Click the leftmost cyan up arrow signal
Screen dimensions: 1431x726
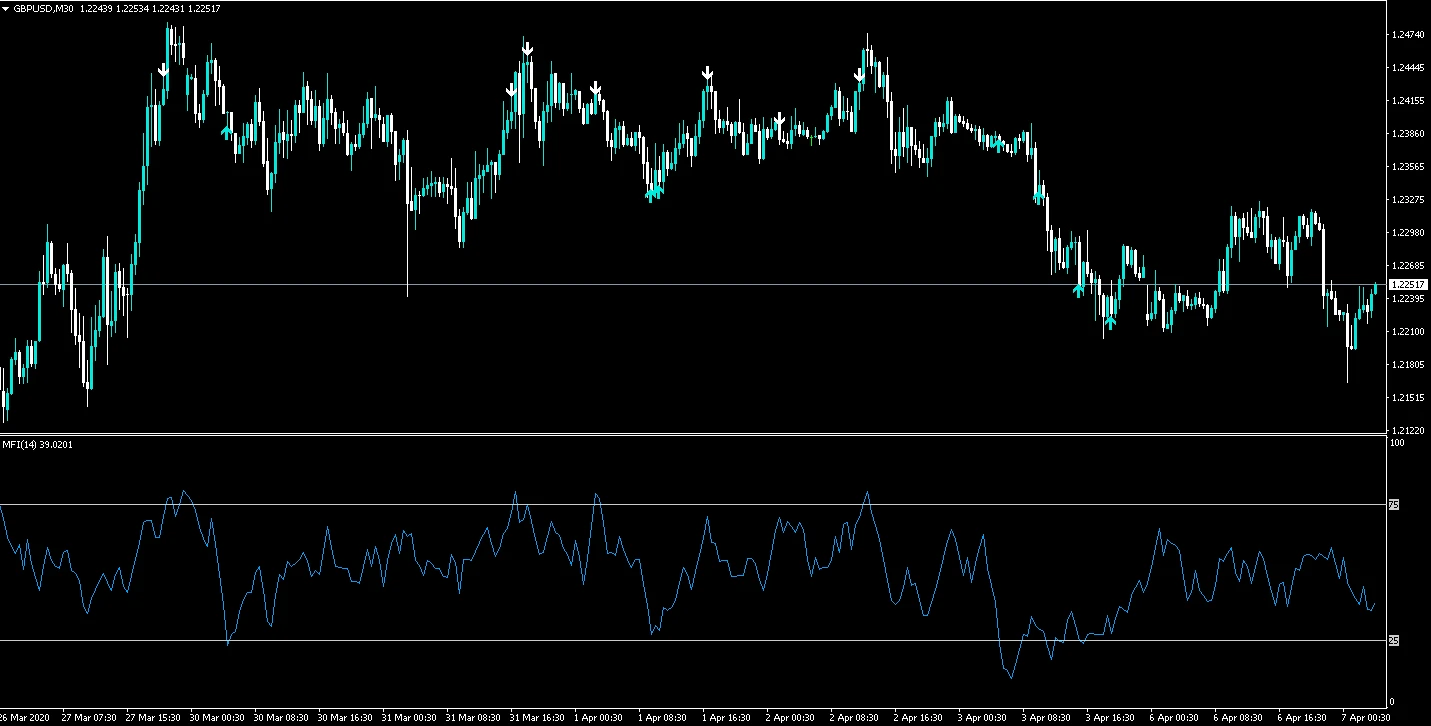coord(226,130)
